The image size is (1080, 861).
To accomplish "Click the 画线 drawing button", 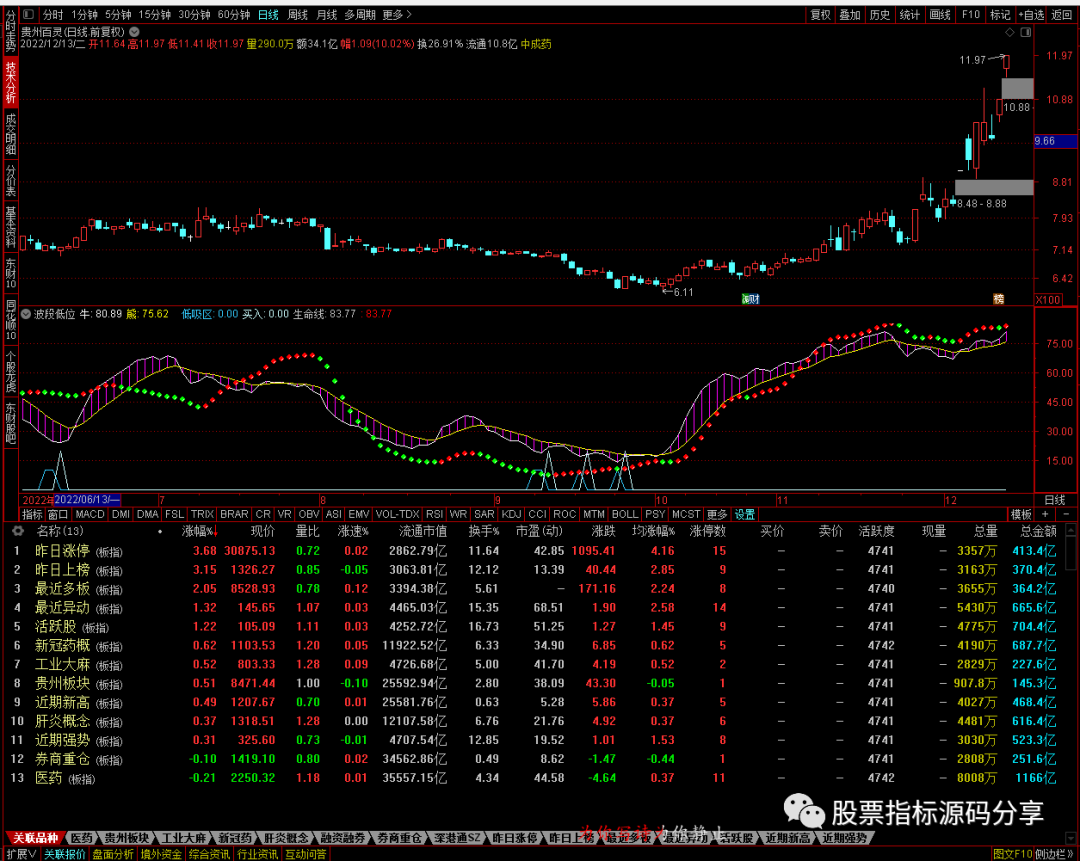I will point(940,14).
